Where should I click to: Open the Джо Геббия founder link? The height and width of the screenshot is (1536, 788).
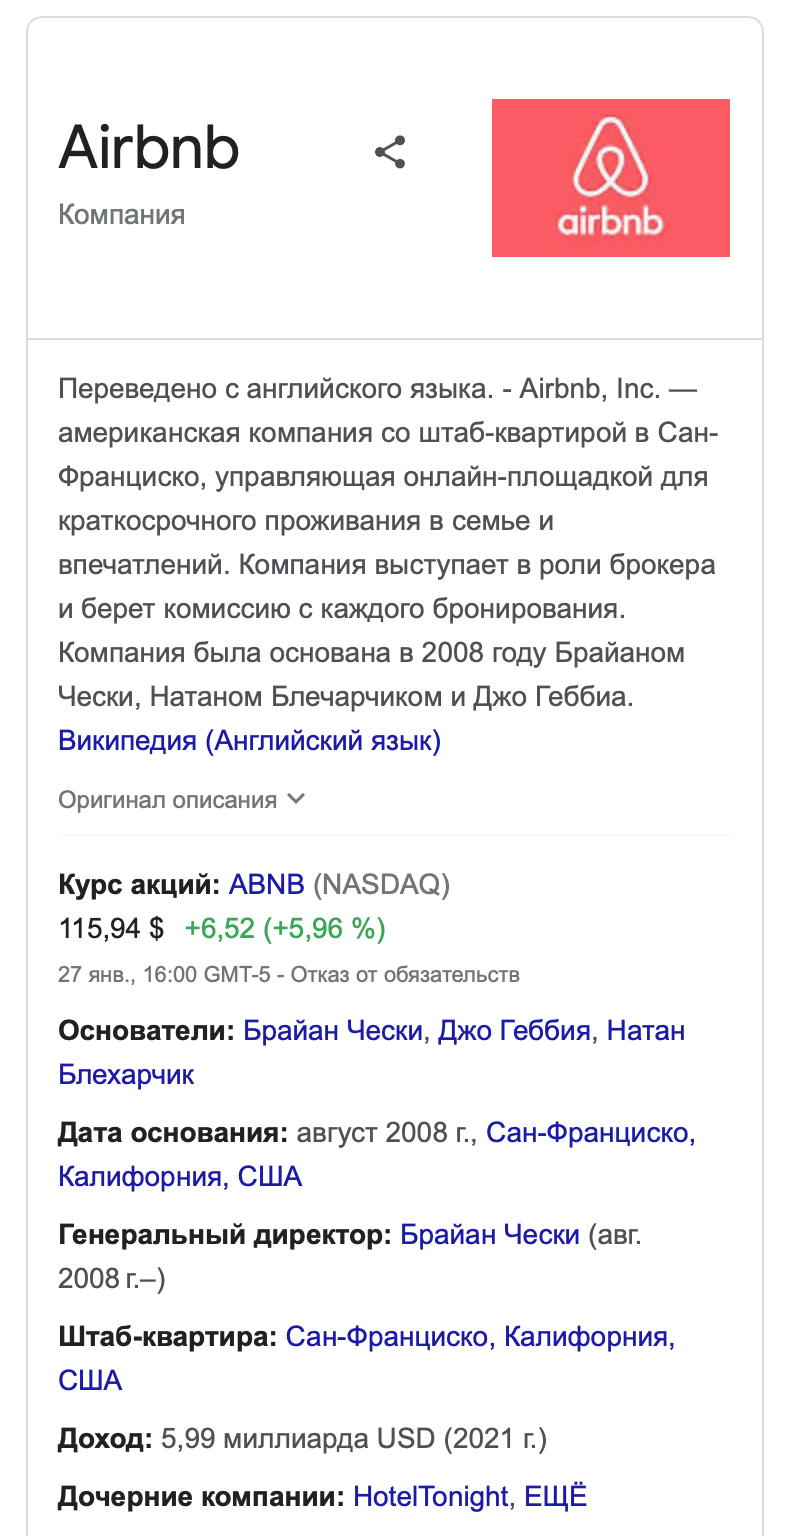point(517,1030)
